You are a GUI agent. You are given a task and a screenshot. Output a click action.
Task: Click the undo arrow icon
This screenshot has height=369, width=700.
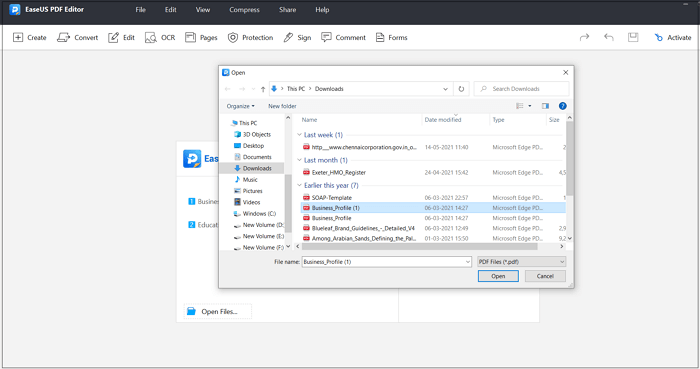[608, 37]
